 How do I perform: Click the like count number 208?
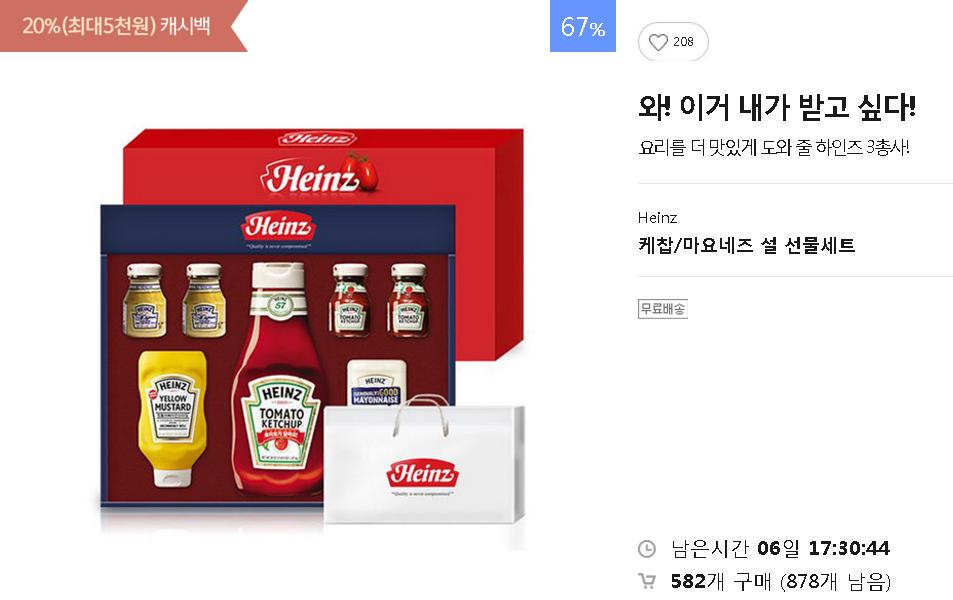(683, 41)
